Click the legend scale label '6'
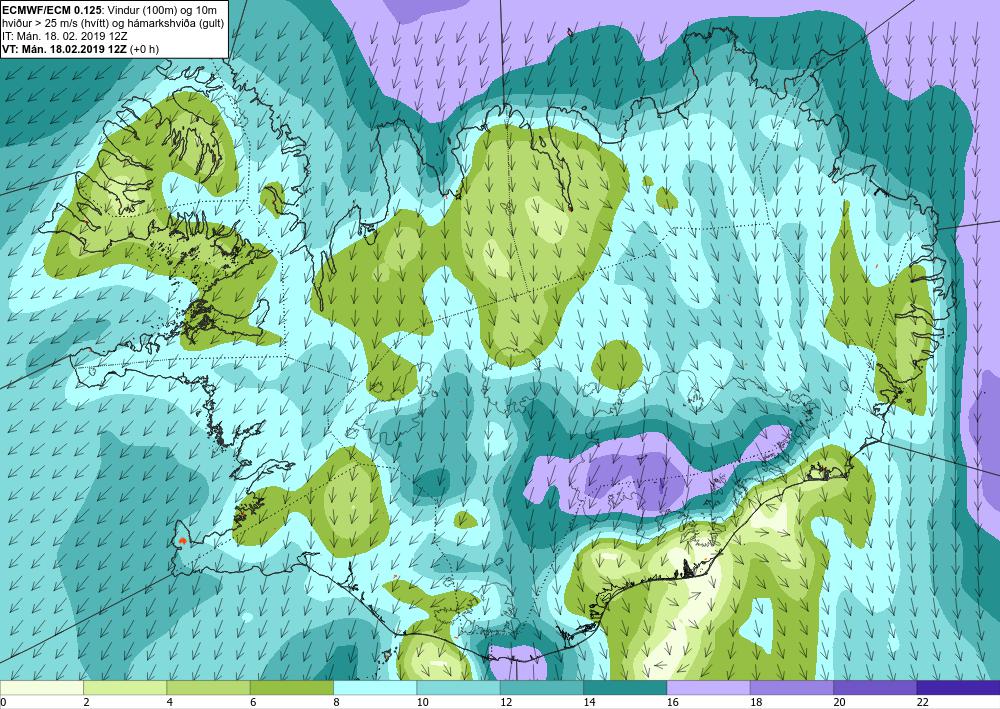The height and width of the screenshot is (709, 1000). [253, 702]
